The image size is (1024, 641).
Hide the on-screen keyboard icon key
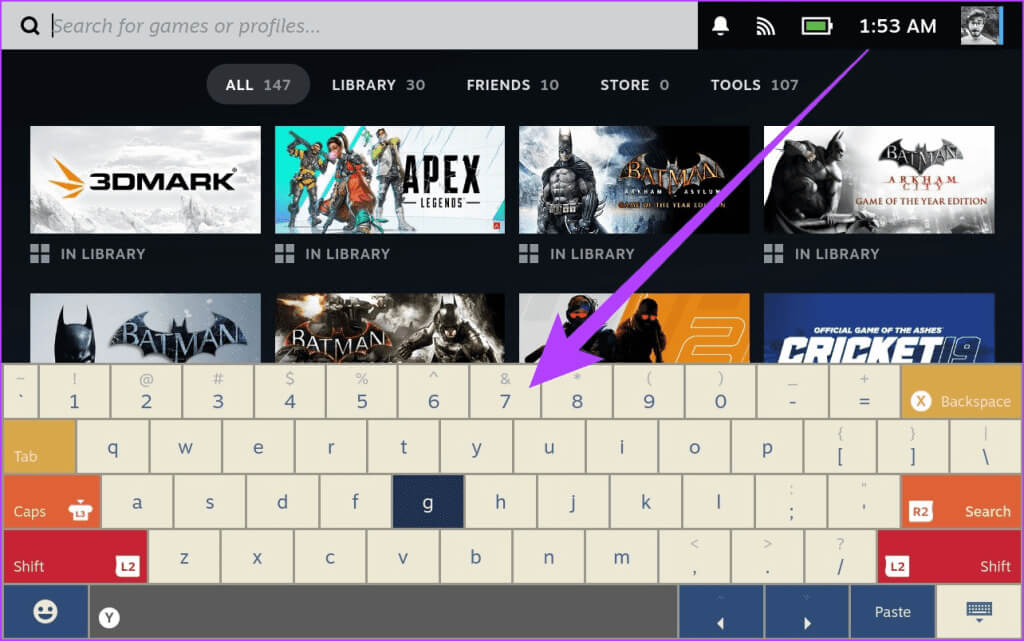pos(978,612)
